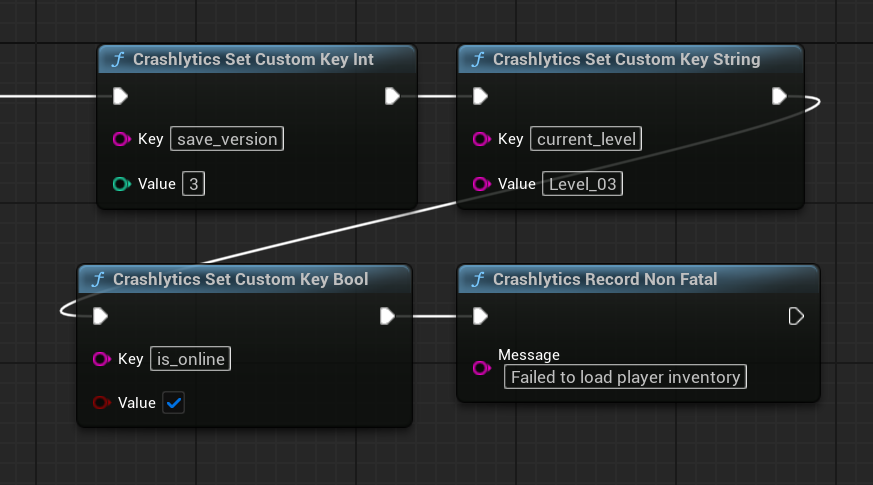Edit the save_version key field
This screenshot has width=873, height=485.
[227, 139]
